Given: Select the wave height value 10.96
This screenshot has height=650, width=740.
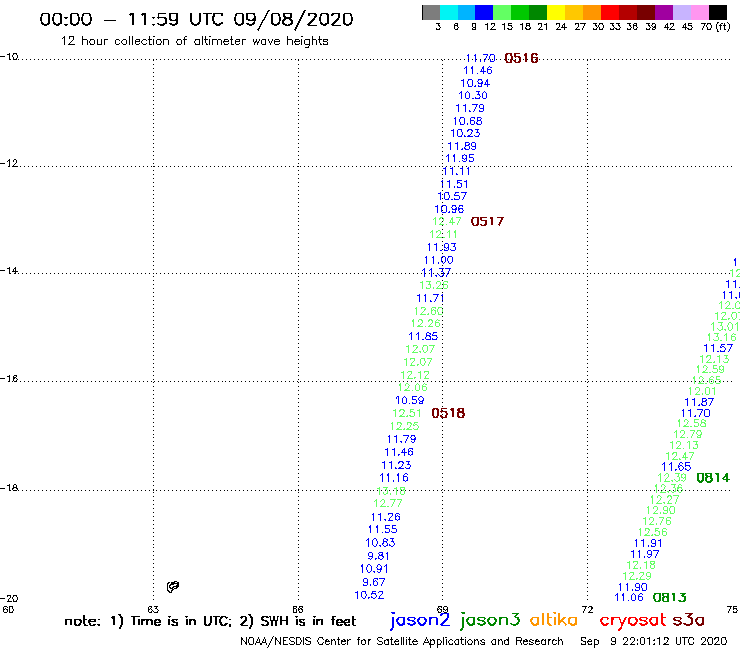Looking at the screenshot, I should (x=449, y=209).
